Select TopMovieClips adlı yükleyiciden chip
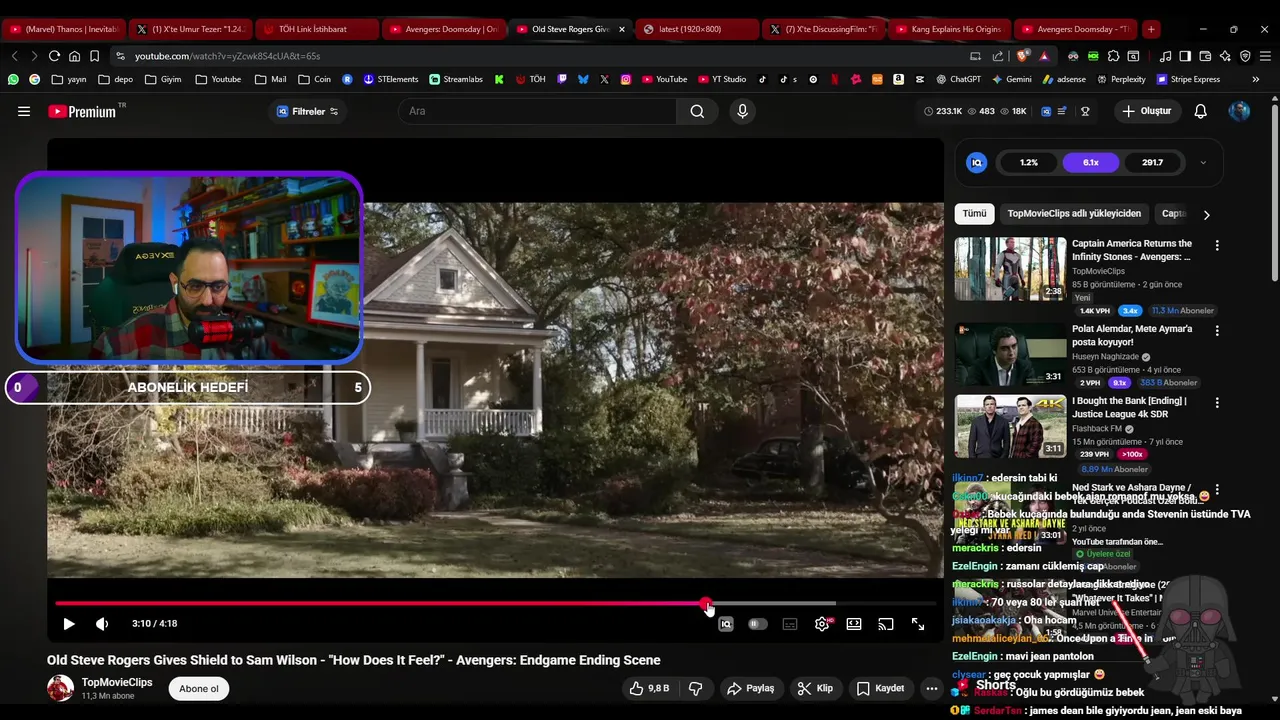Screen dimensions: 1280x720 1074,214
